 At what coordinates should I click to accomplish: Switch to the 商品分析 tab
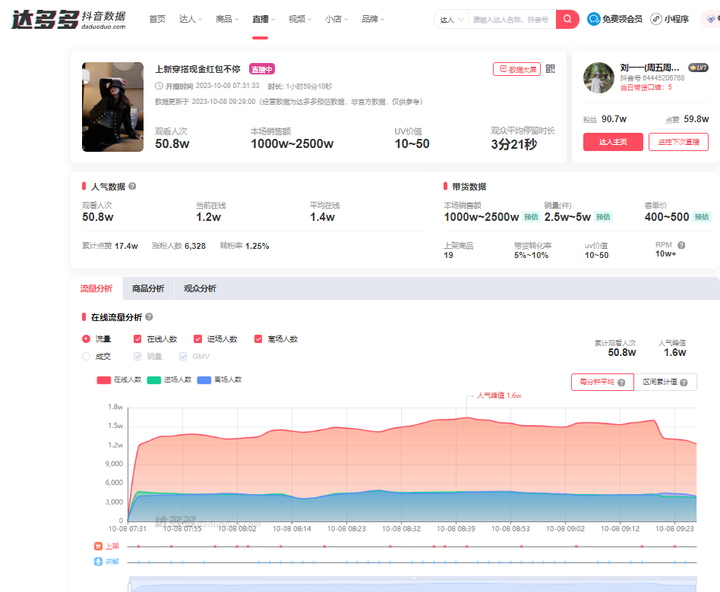pos(148,288)
